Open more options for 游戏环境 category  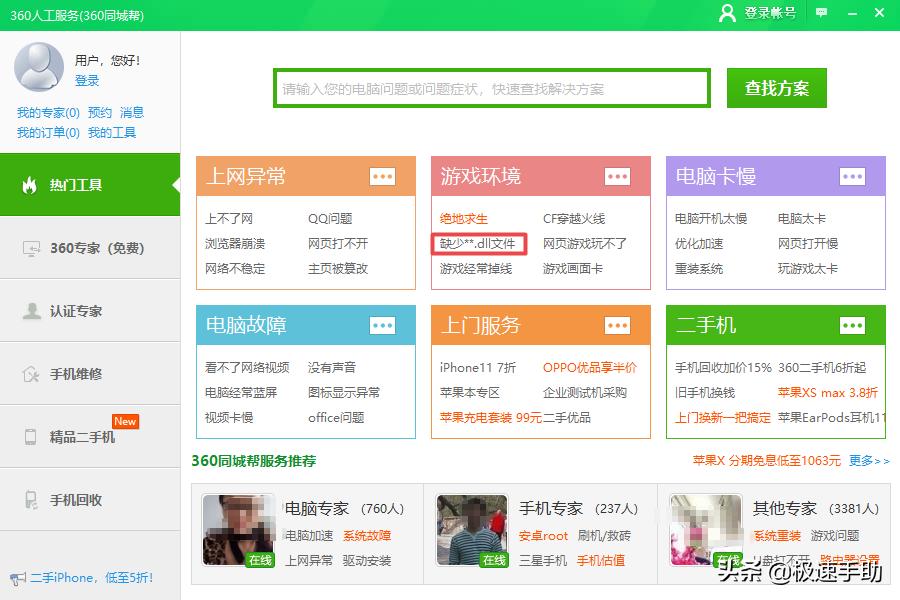pyautogui.click(x=618, y=176)
